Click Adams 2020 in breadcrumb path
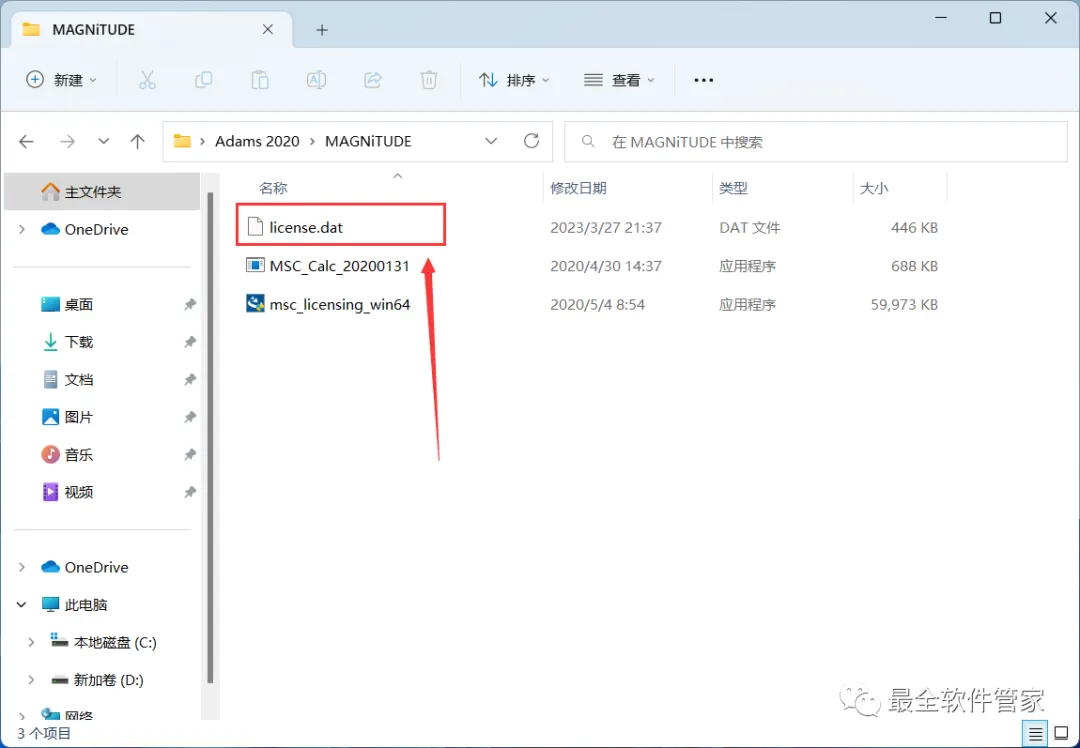Screen dimensions: 1080x748 pos(257,141)
